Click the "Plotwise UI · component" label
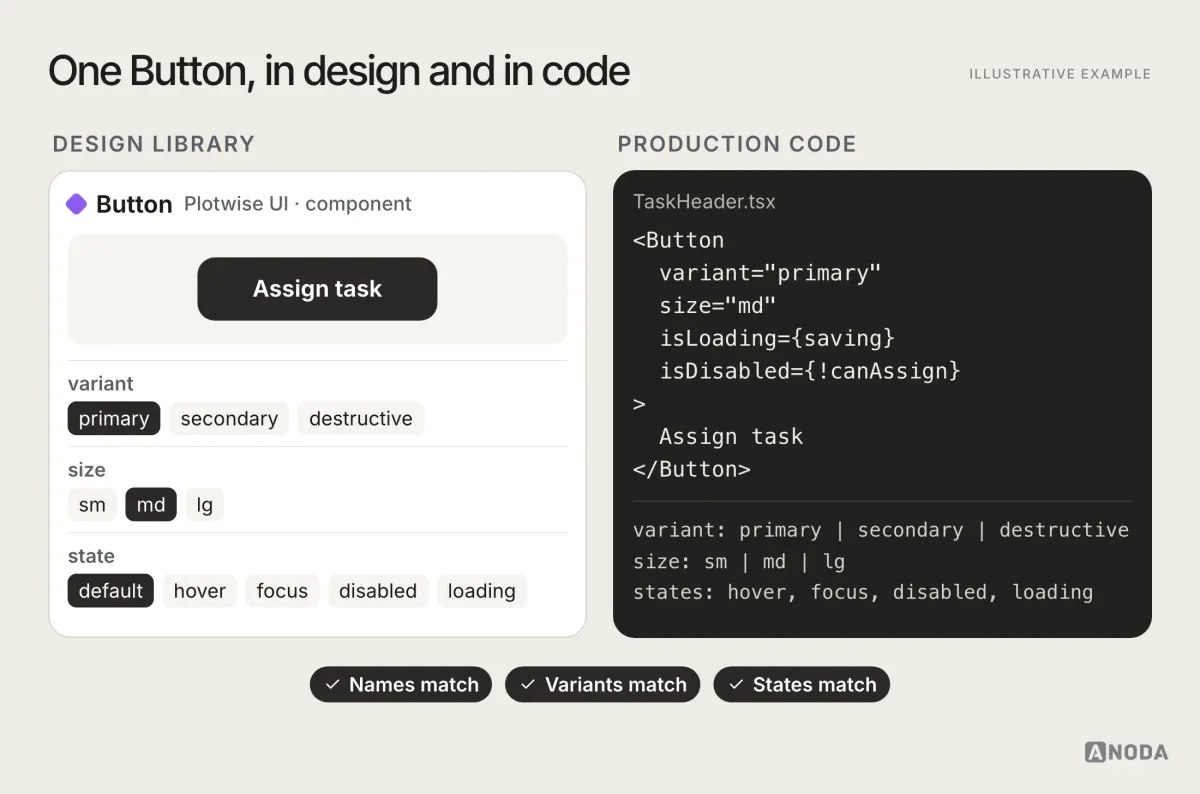1200x794 pixels. coord(298,204)
